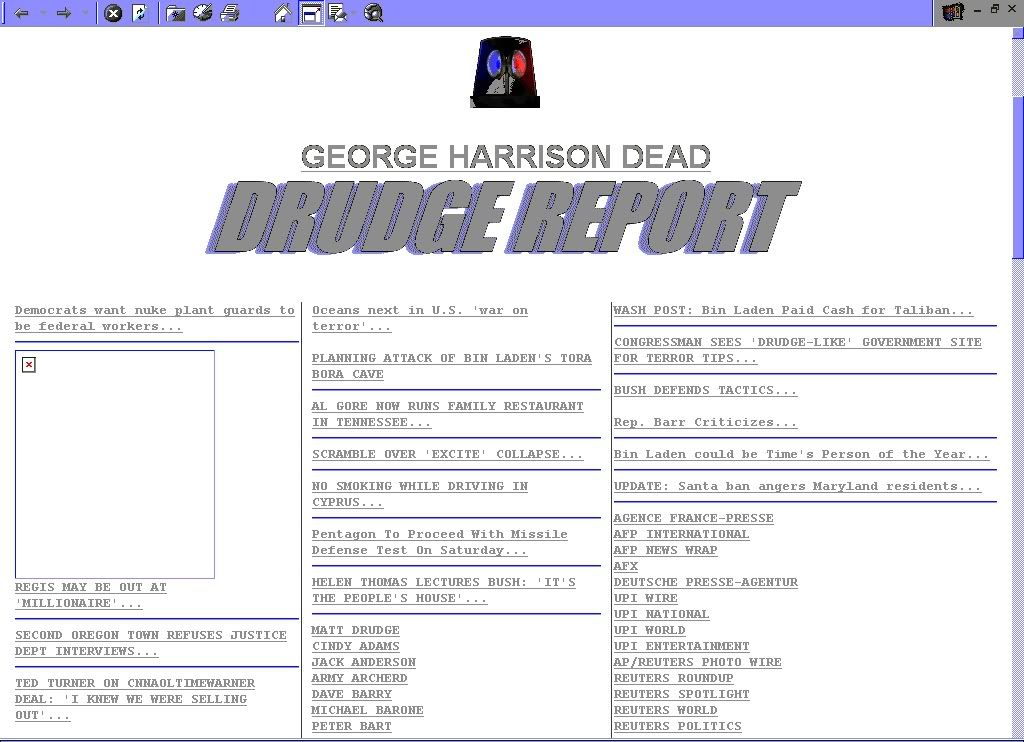Click the AGENCE FRANCE-PRESSE link
Image resolution: width=1024 pixels, height=742 pixels.
coord(694,518)
